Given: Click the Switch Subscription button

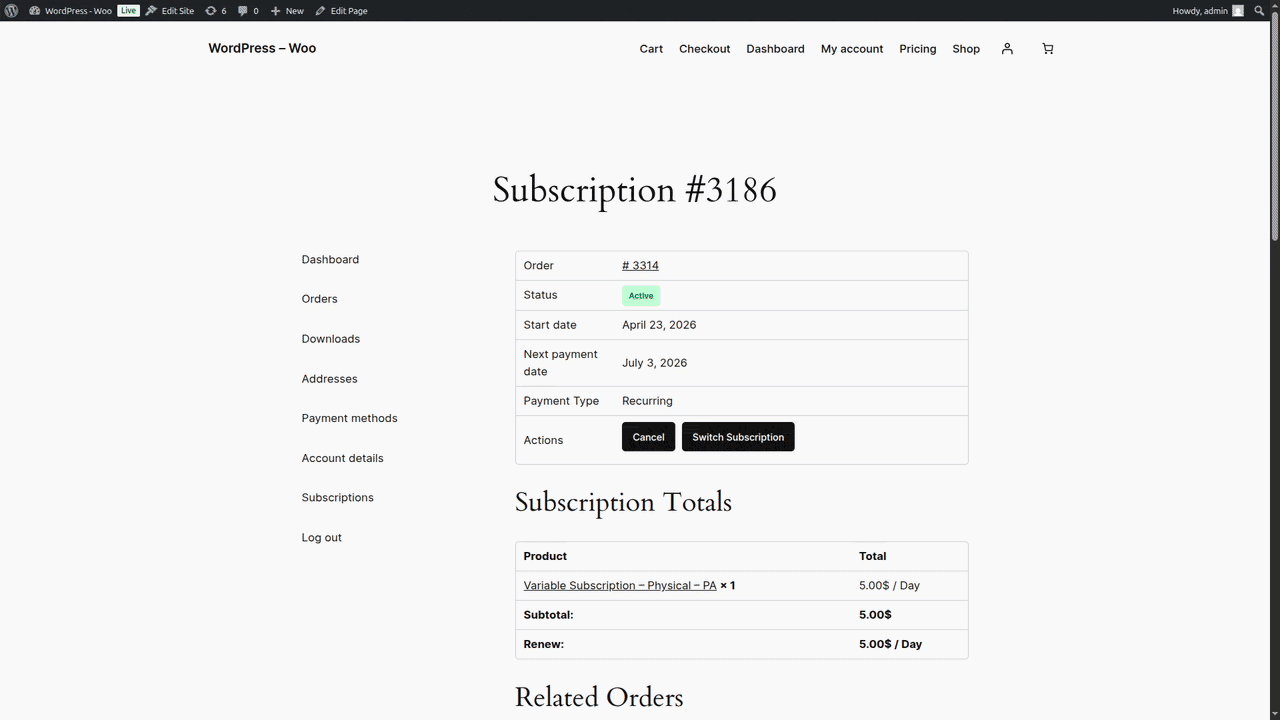Looking at the screenshot, I should coord(738,437).
